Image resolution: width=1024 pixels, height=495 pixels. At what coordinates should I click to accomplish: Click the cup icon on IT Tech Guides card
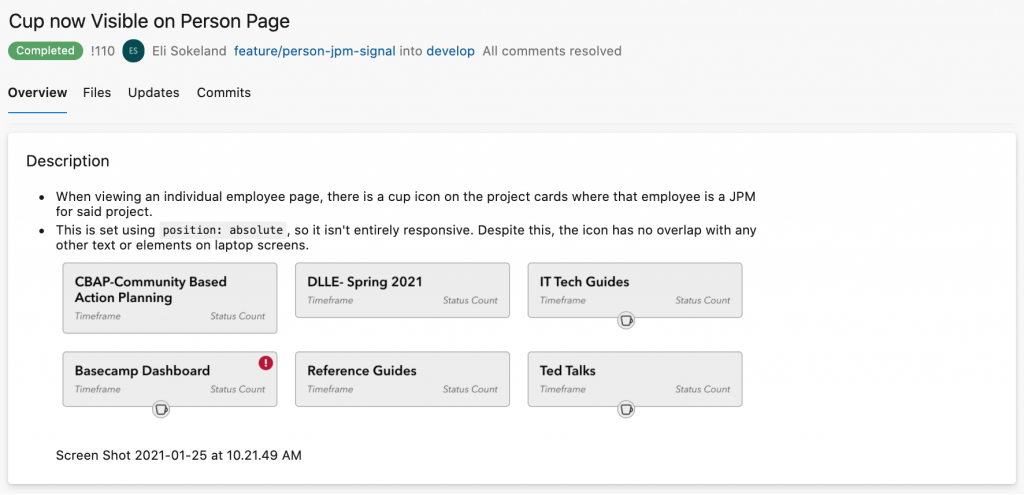tap(626, 320)
